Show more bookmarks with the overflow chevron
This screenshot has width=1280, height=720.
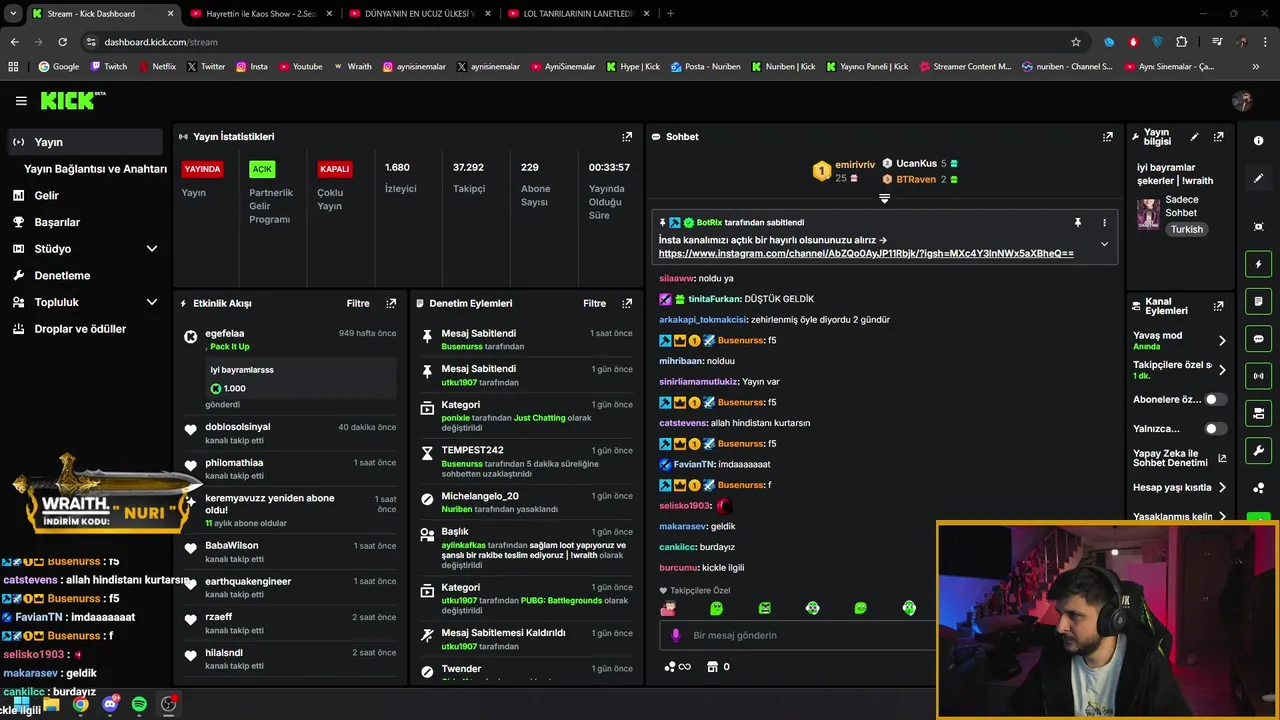[1256, 67]
